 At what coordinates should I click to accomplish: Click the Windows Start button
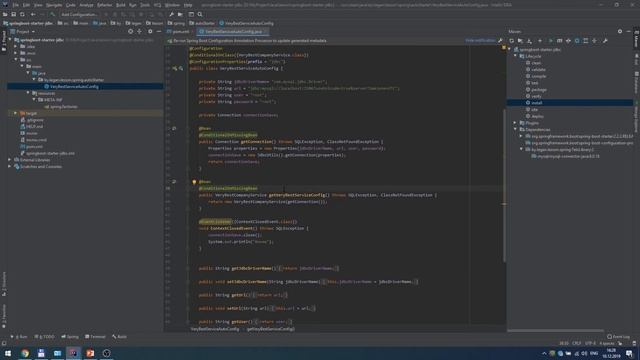[8, 353]
